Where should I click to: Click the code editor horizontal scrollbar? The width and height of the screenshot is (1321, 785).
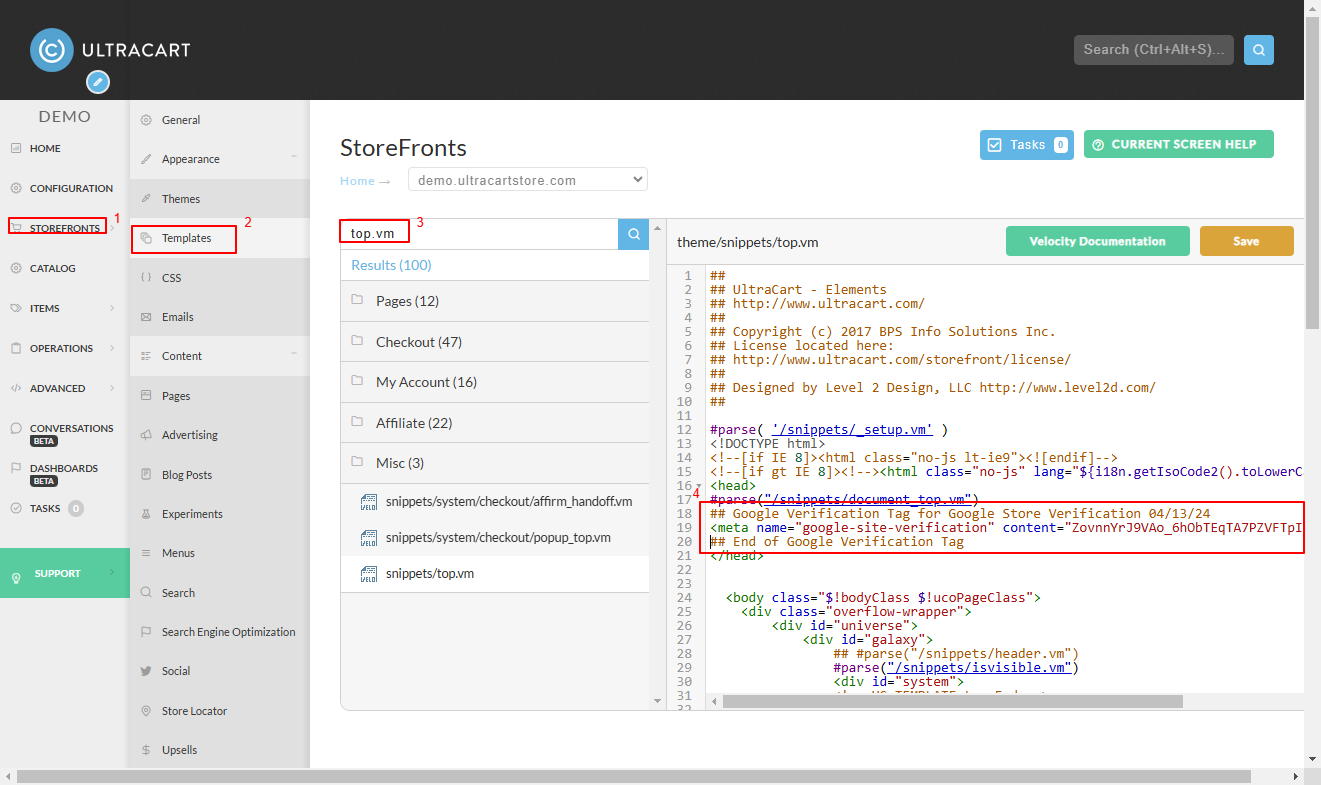click(952, 701)
